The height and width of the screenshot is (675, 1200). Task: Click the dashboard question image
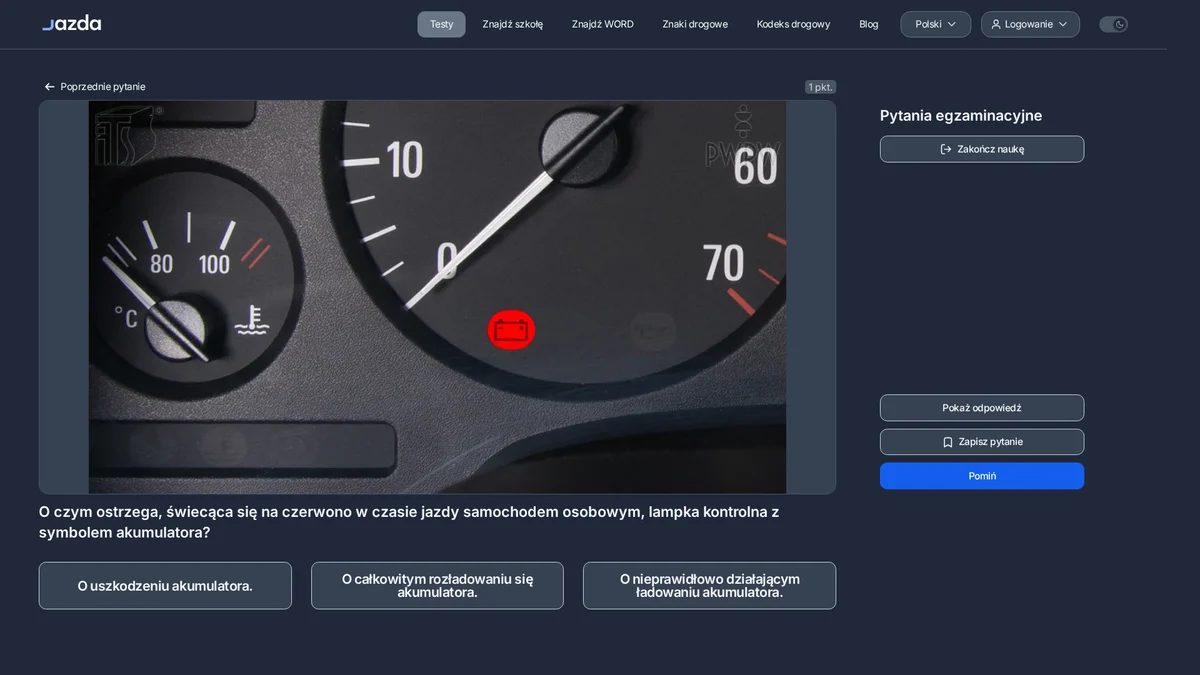[437, 297]
